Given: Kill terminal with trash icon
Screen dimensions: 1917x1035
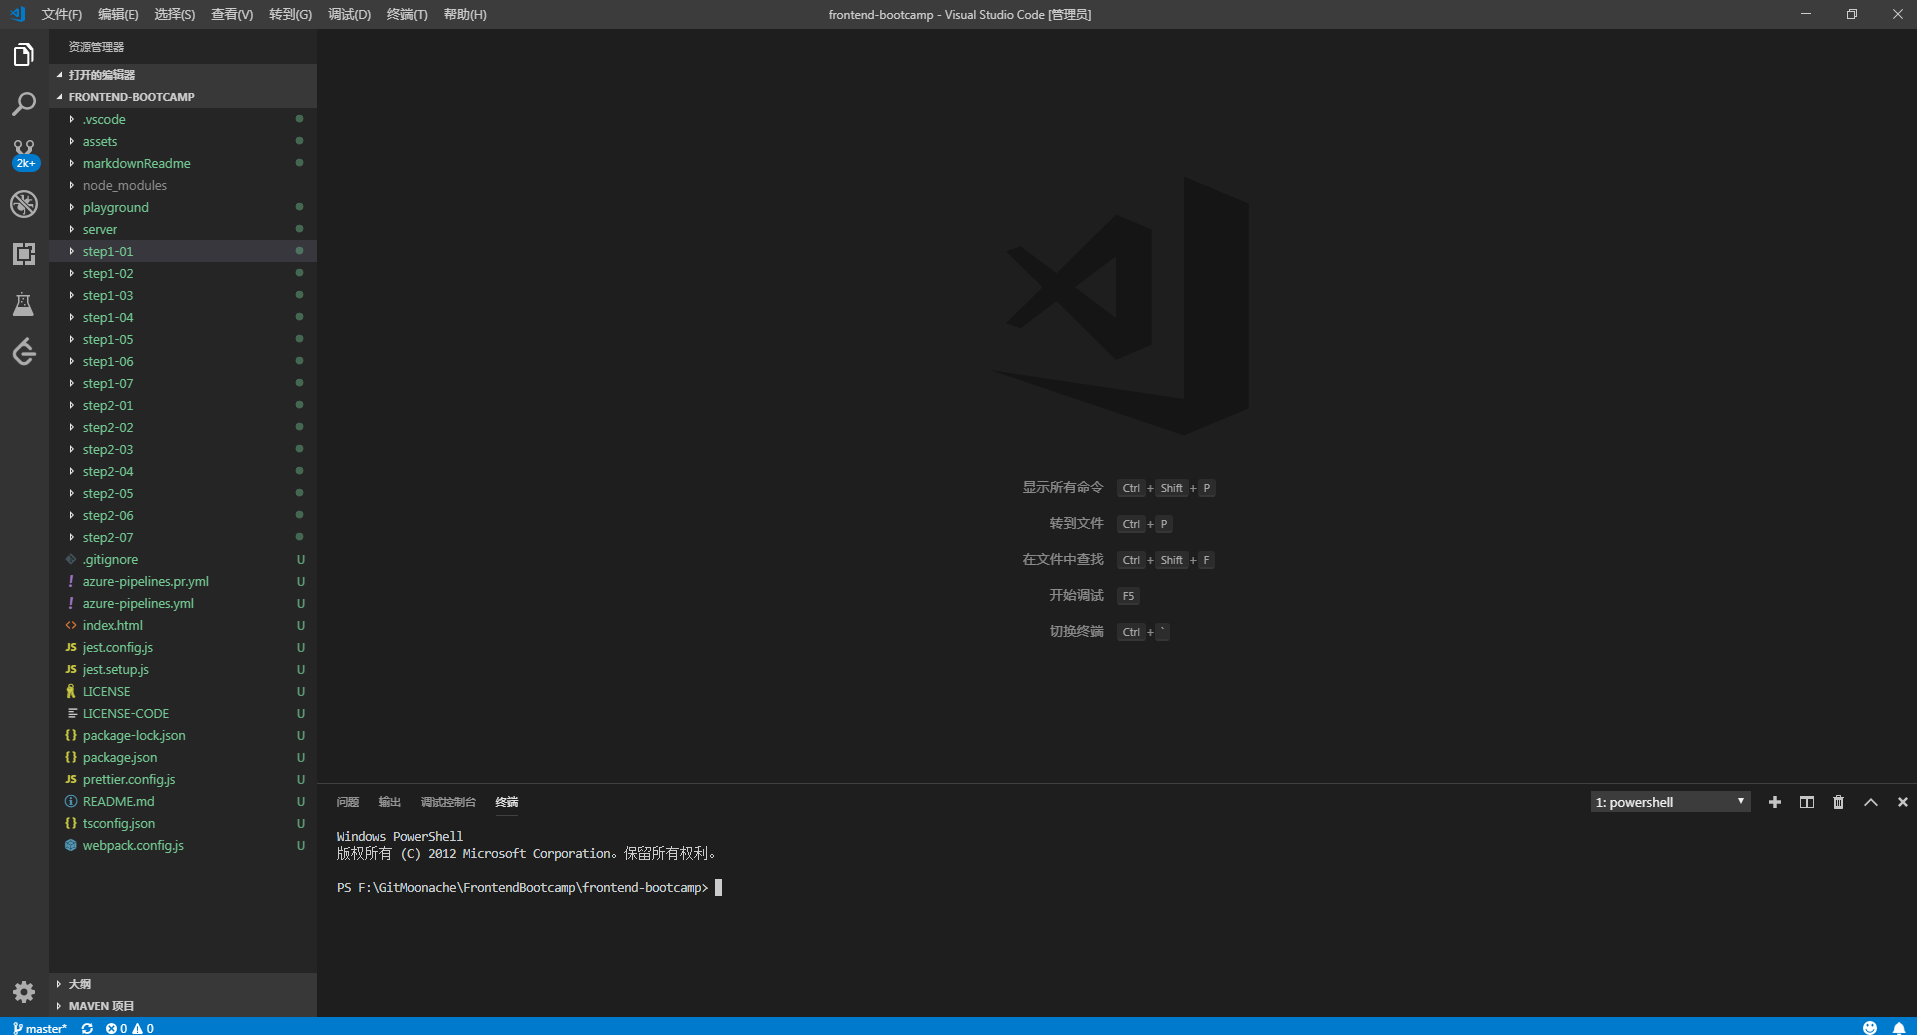Looking at the screenshot, I should [1838, 802].
